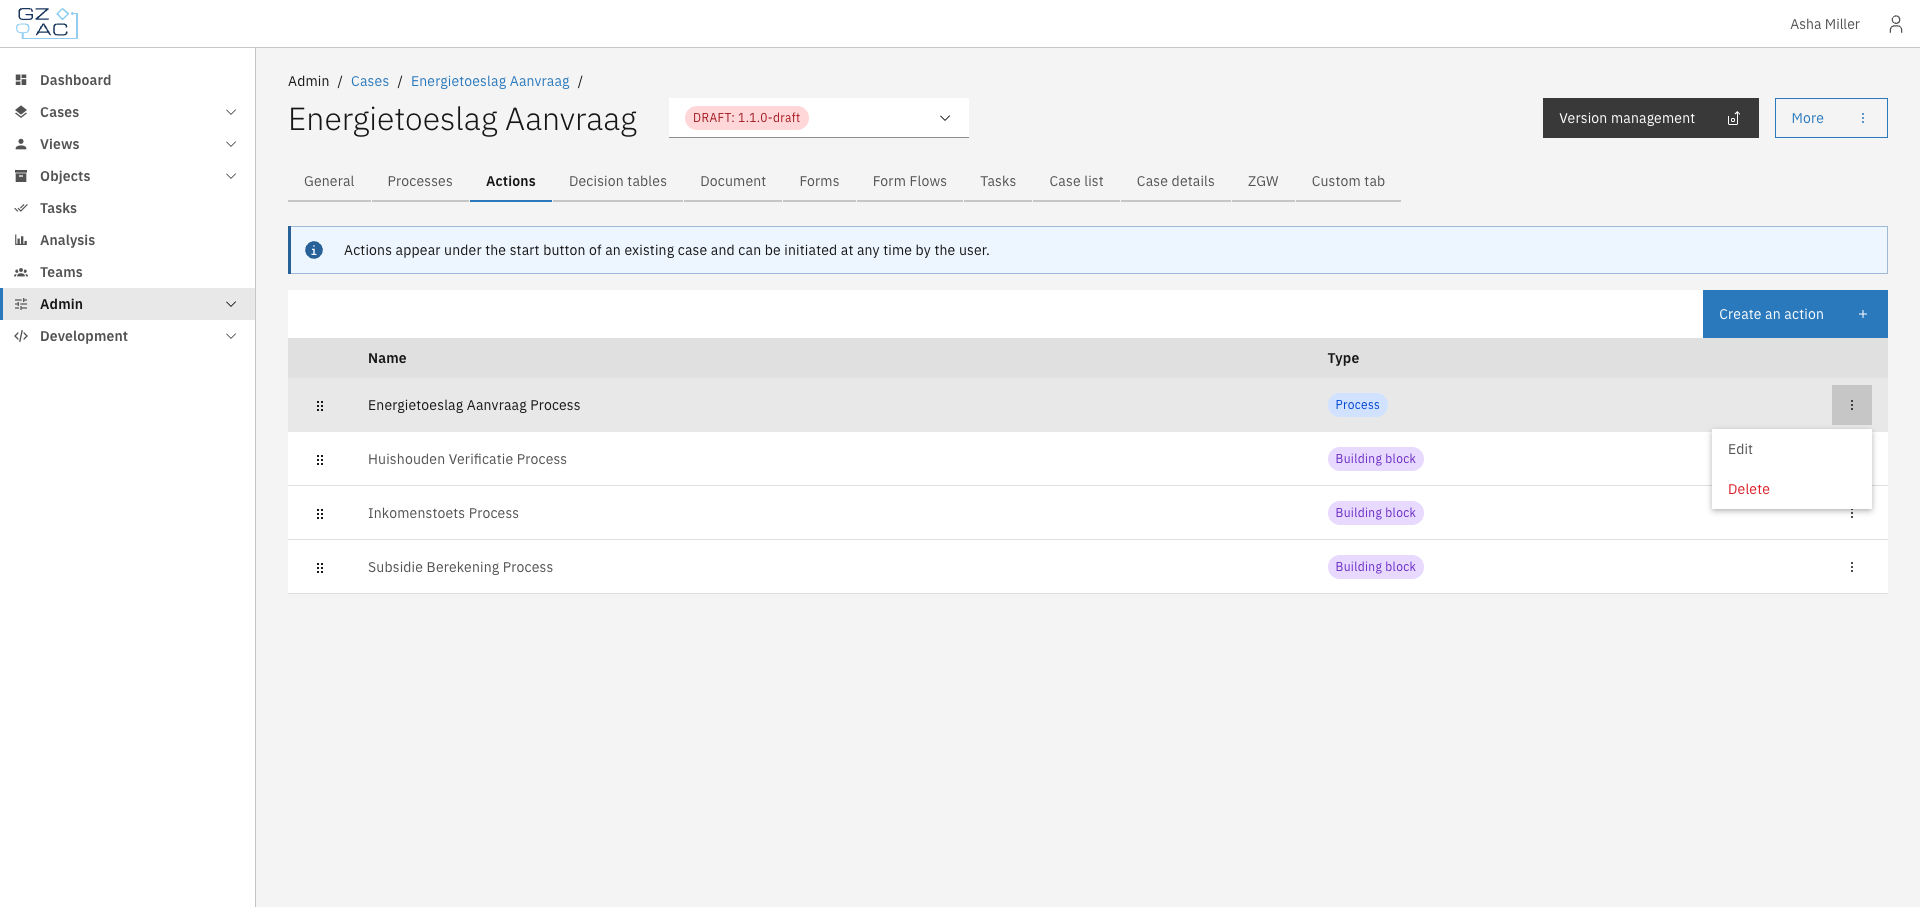Screen dimensions: 1920x907
Task: Open the ZGW tab
Action: pyautogui.click(x=1263, y=181)
